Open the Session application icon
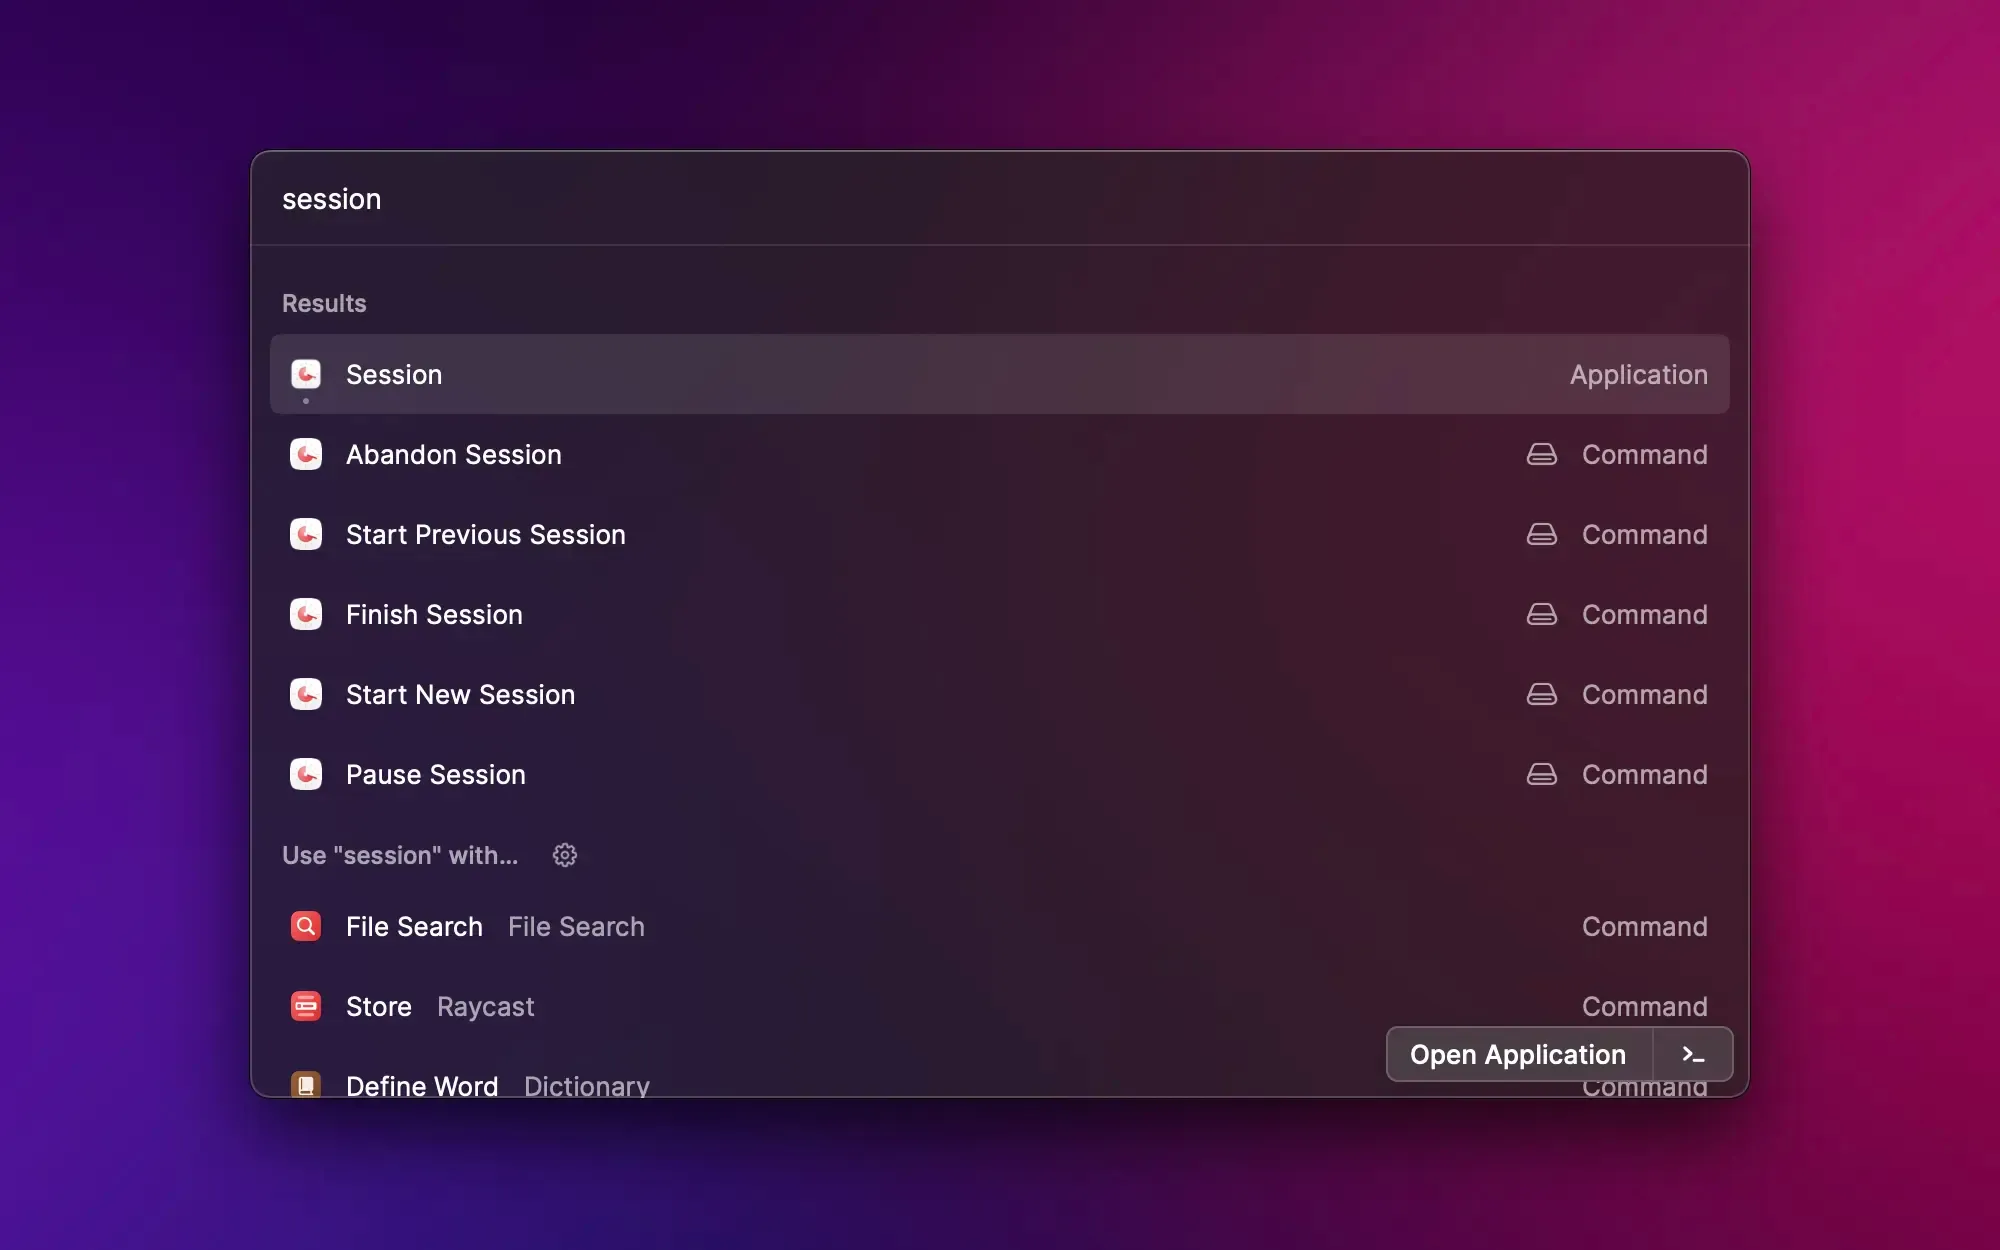Screen dimensions: 2000x1250 click(x=306, y=374)
